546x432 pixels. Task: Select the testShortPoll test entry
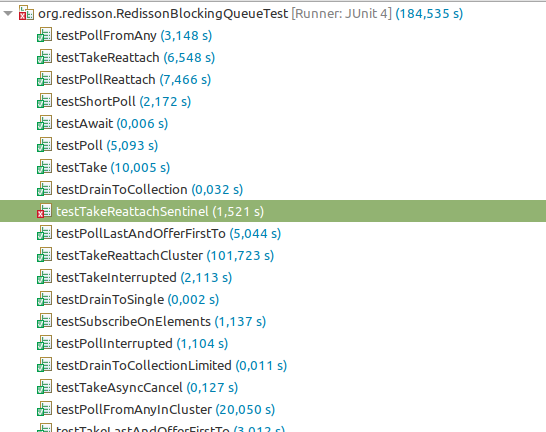(x=124, y=101)
